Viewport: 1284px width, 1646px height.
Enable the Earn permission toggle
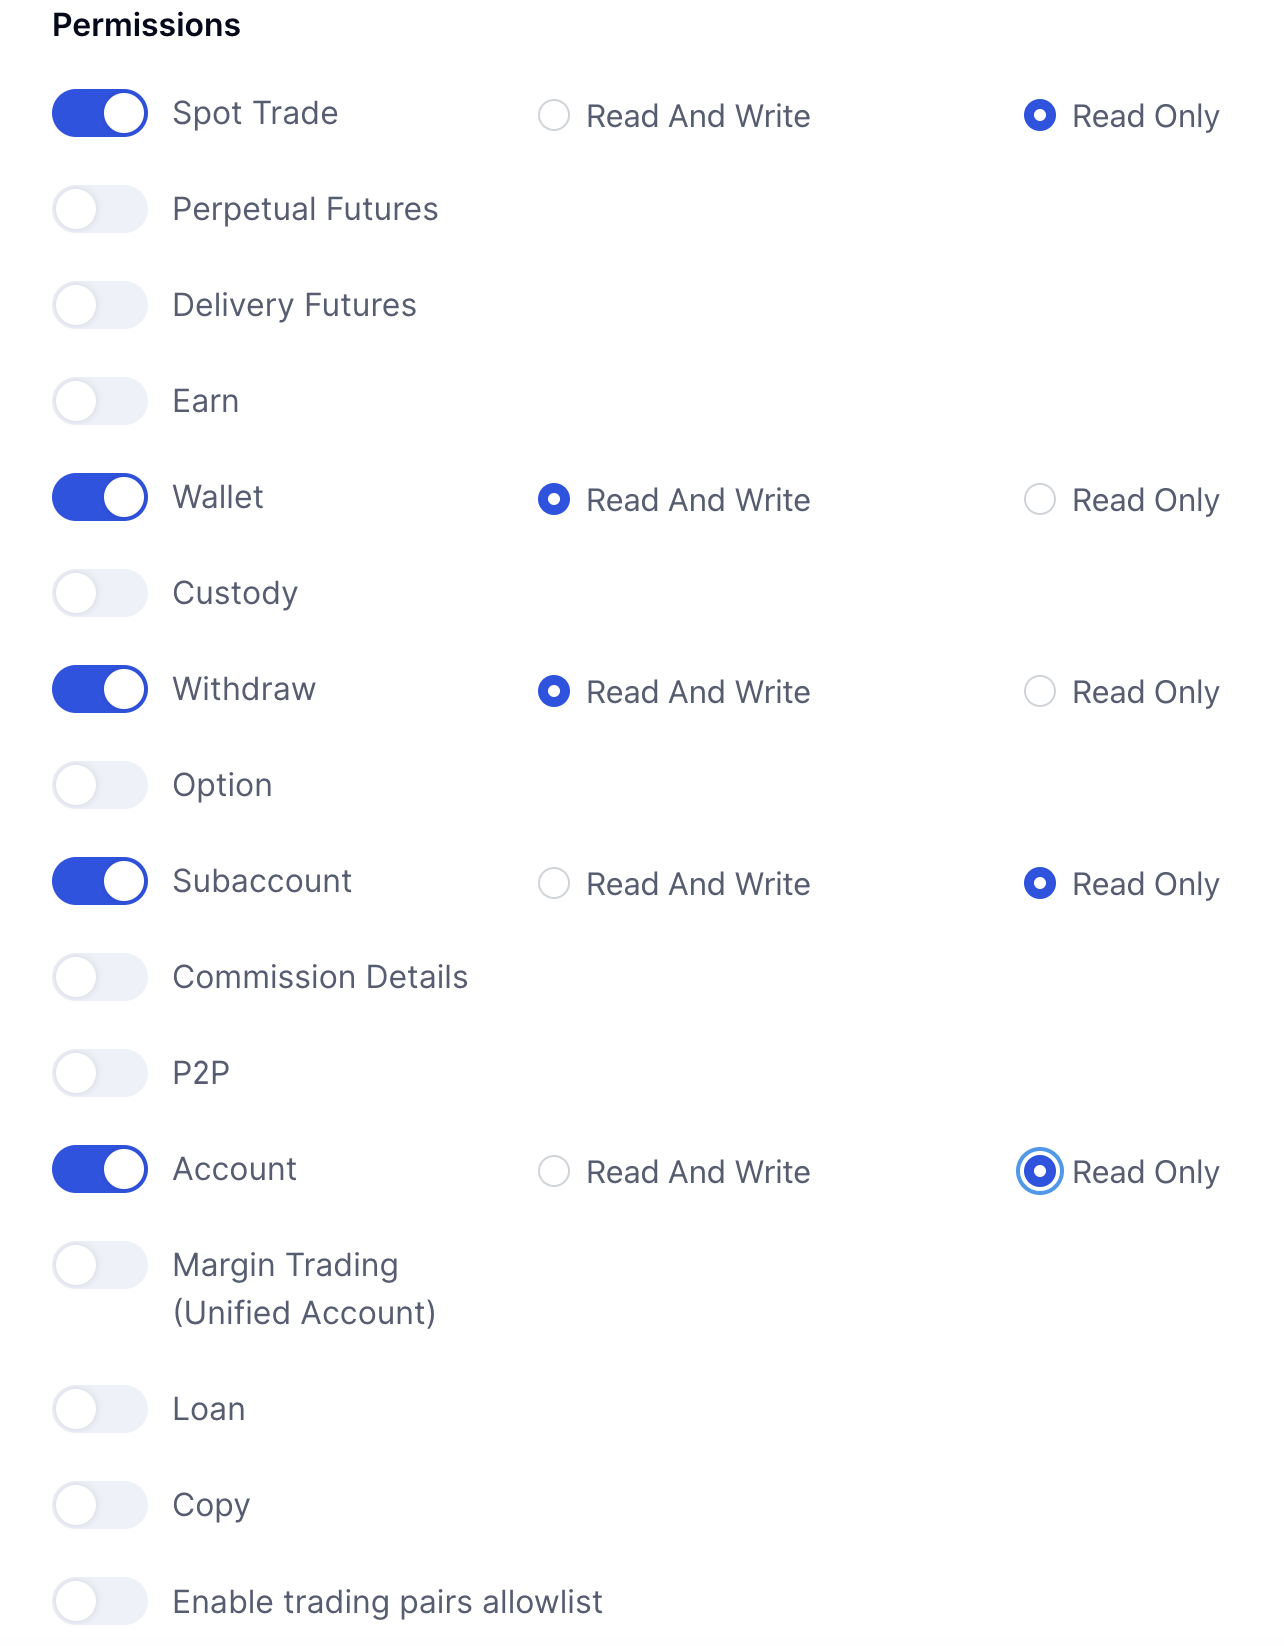tap(99, 401)
